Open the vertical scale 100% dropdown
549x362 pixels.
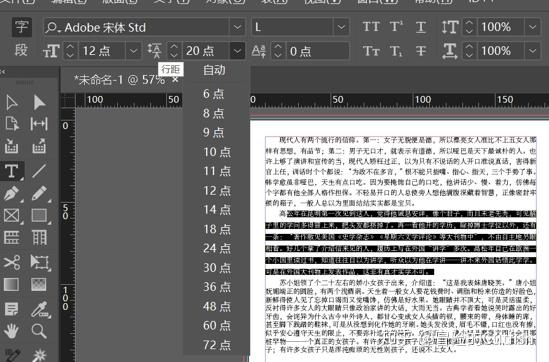(533, 27)
